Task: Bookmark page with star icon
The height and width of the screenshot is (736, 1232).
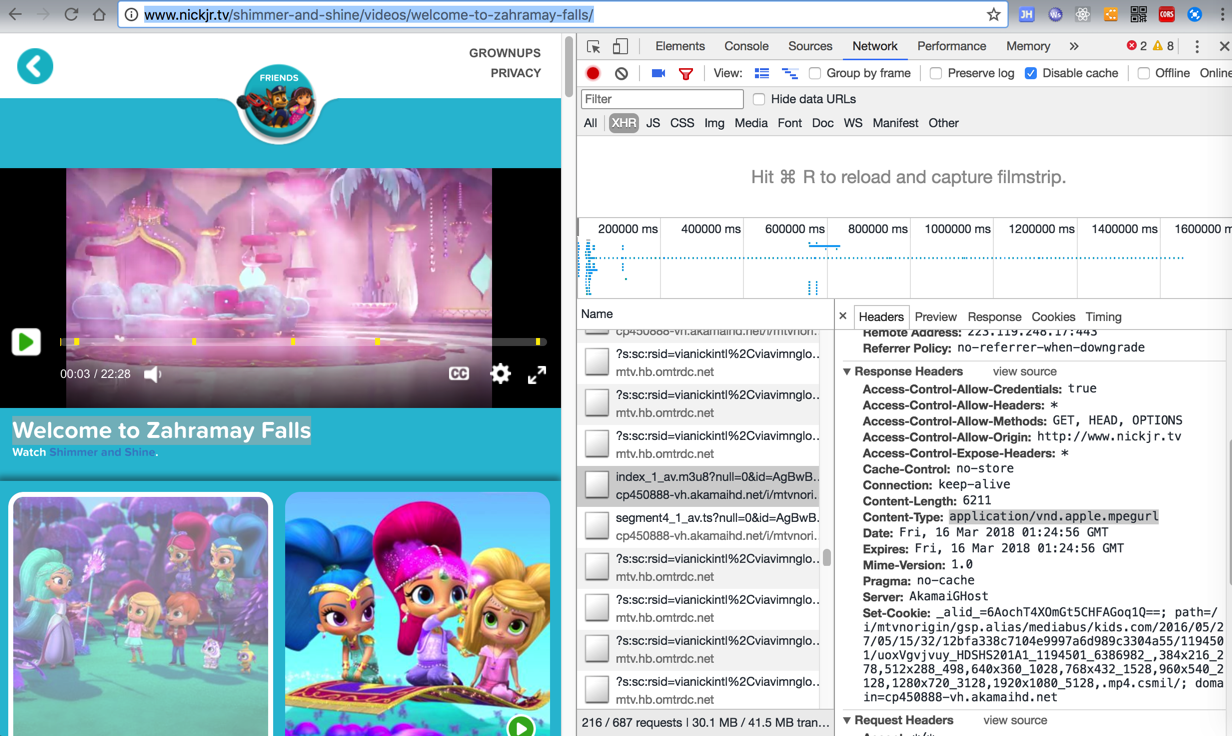Action: click(993, 15)
